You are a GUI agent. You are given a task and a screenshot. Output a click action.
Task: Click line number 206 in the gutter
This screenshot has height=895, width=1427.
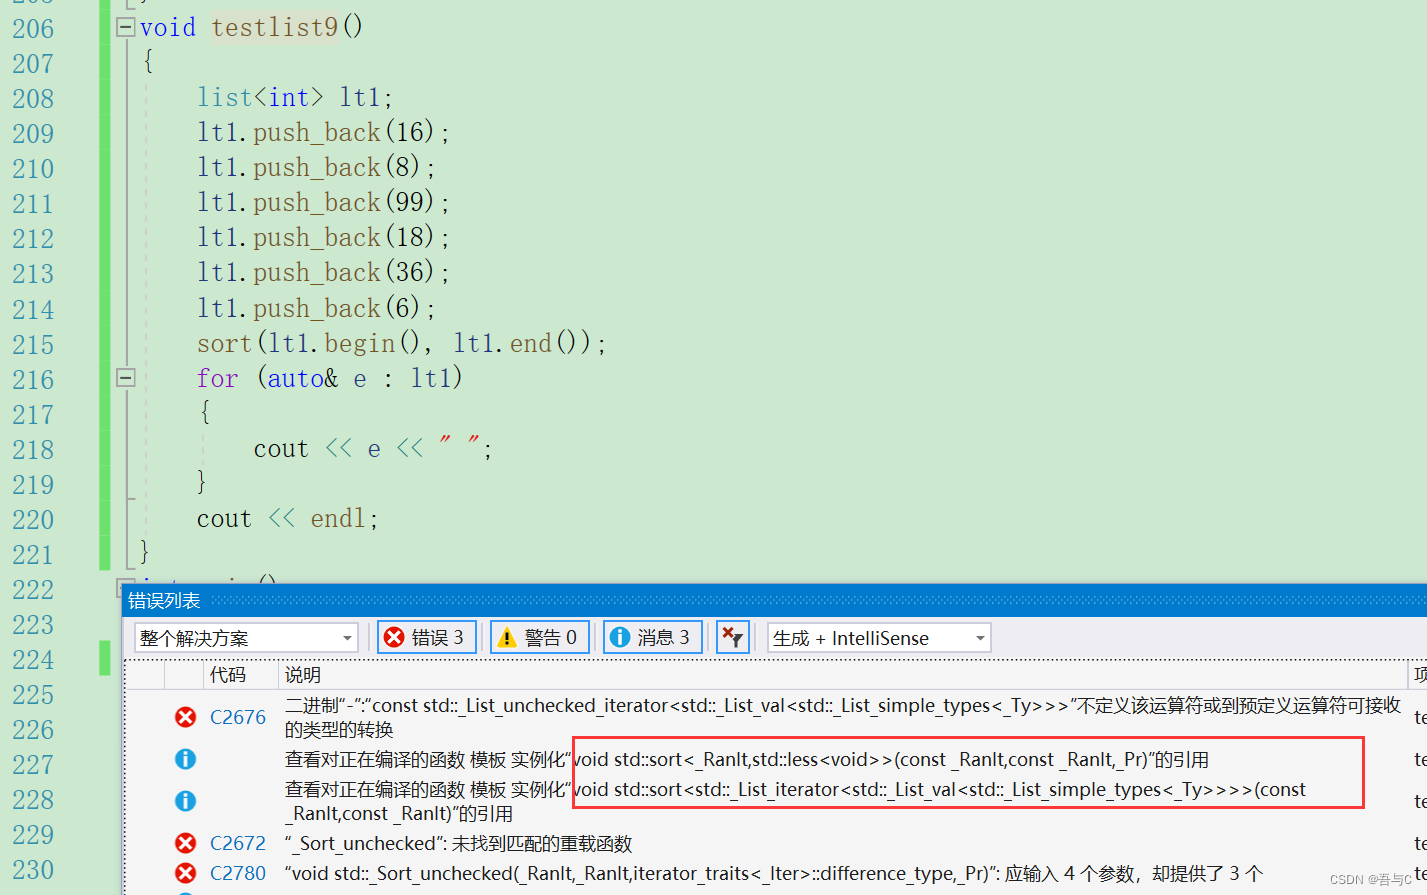pyautogui.click(x=33, y=28)
